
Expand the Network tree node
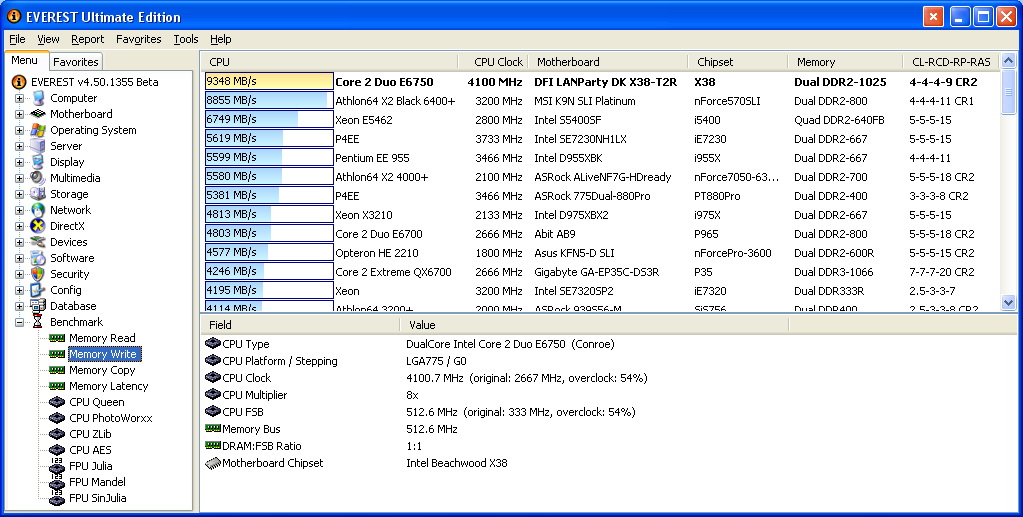click(19, 210)
